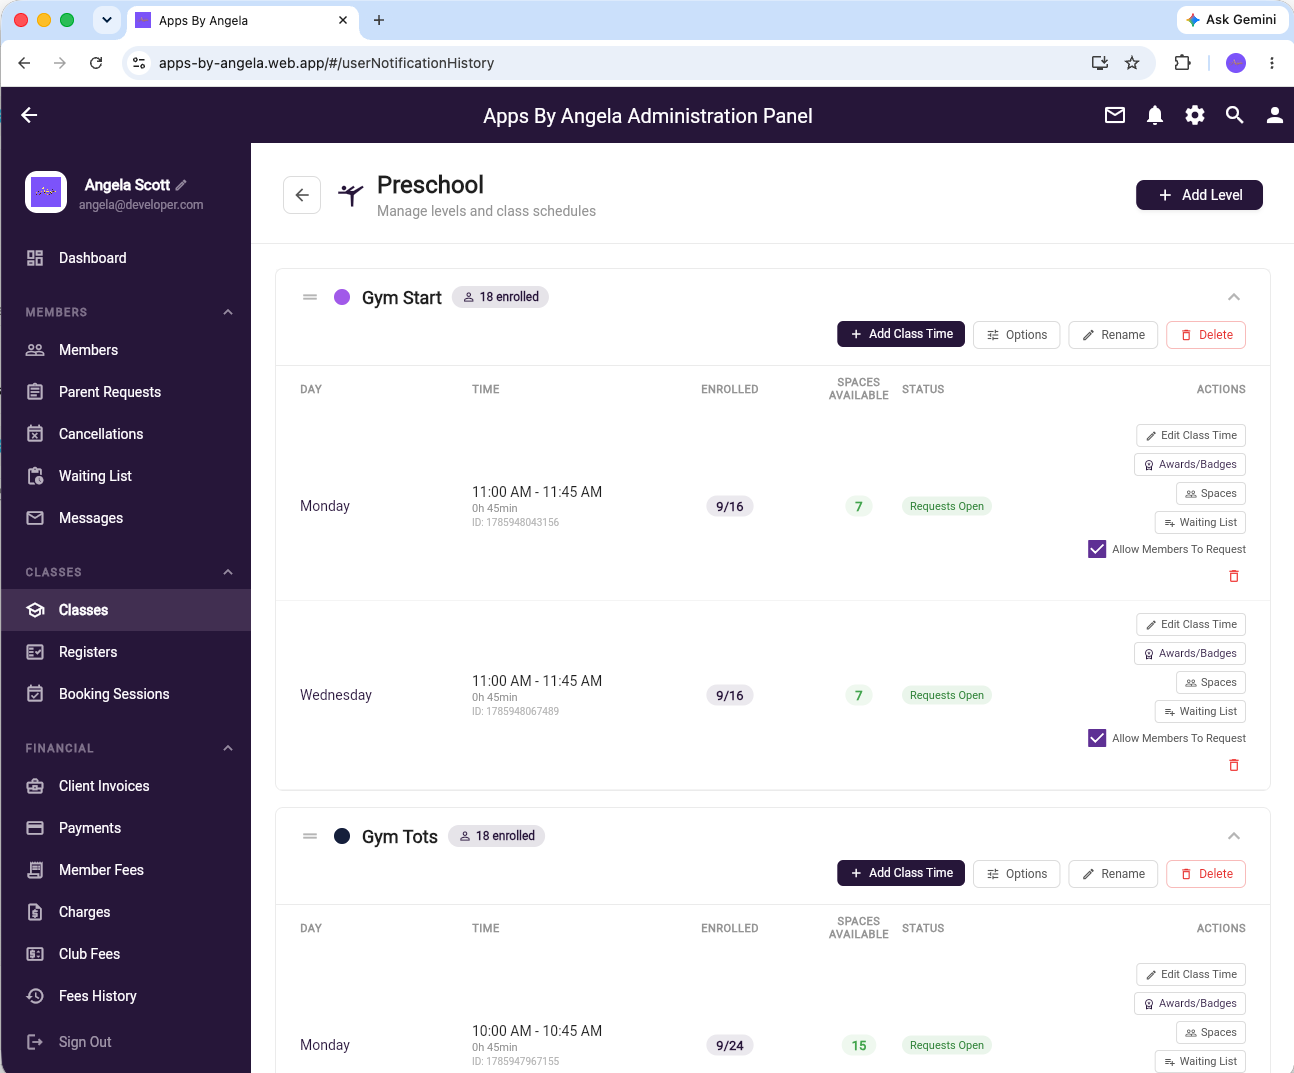Go to Dashboard in the sidebar
The height and width of the screenshot is (1073, 1294).
point(126,258)
